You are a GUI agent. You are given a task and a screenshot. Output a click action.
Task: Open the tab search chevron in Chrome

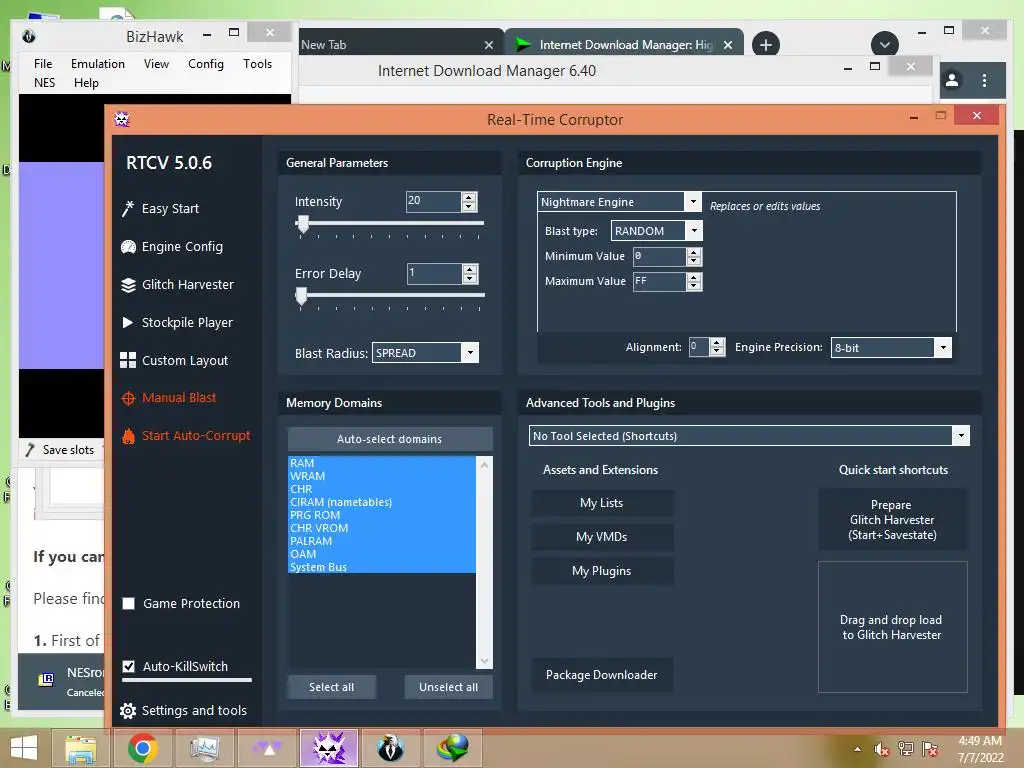point(885,44)
